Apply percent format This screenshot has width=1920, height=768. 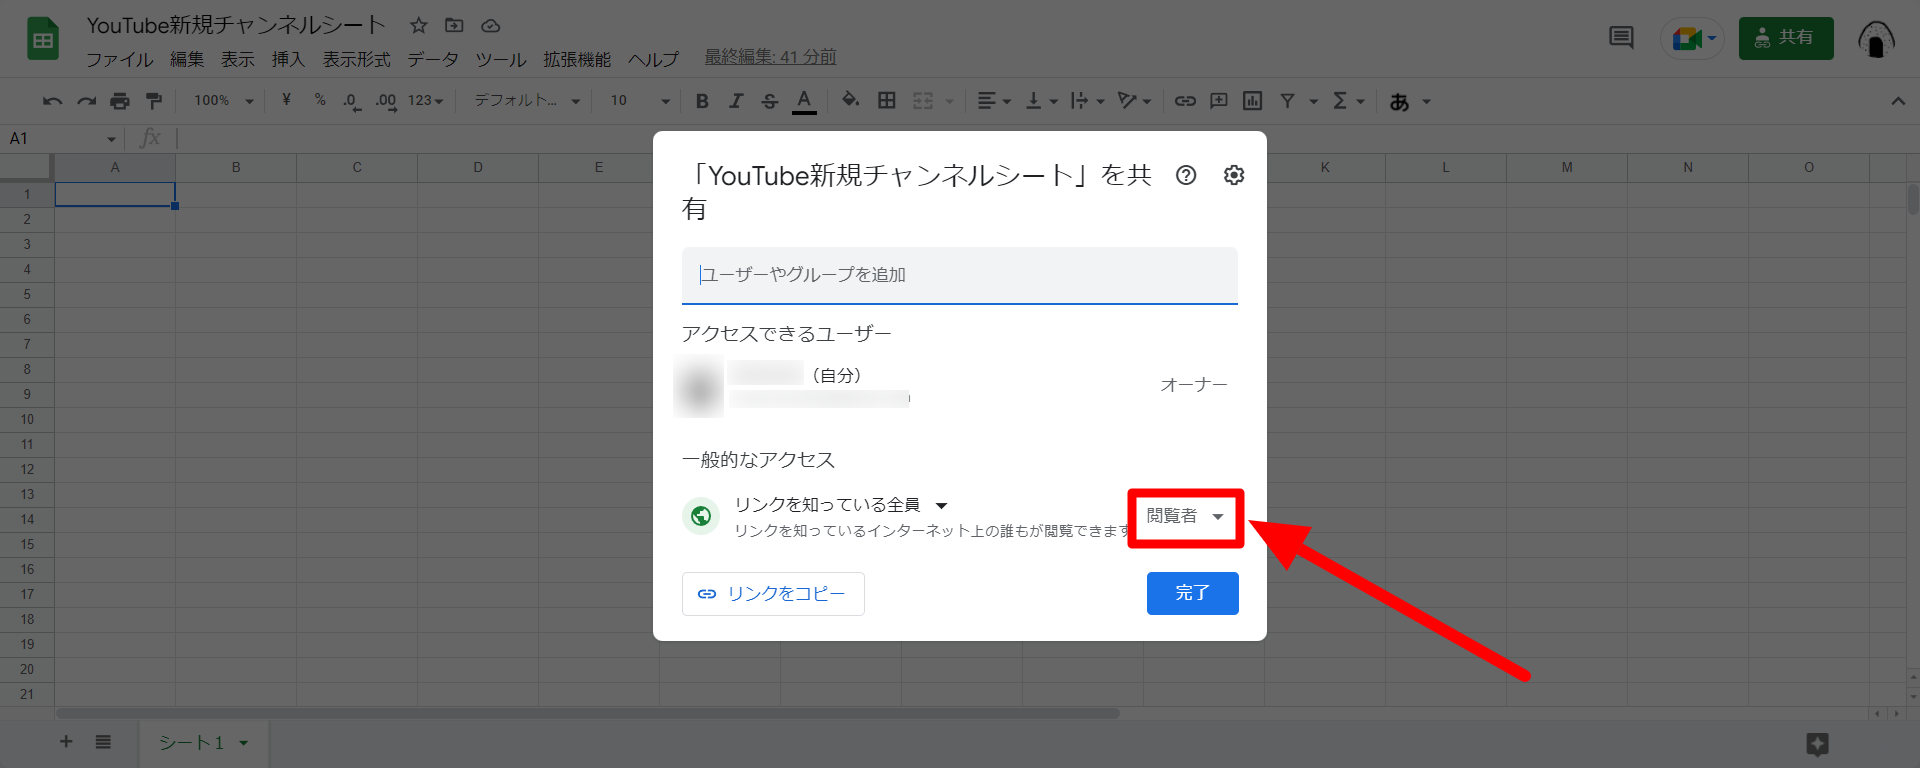click(x=320, y=100)
